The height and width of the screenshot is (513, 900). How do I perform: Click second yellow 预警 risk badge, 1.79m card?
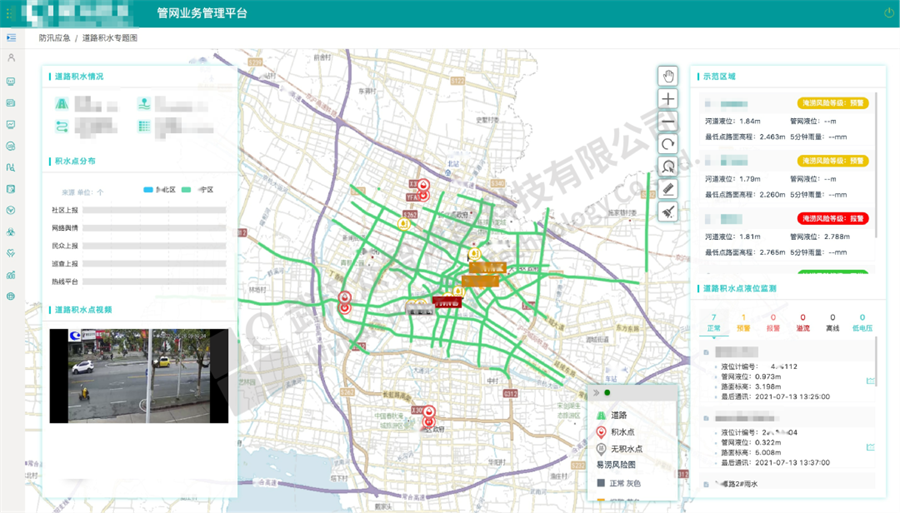(833, 161)
